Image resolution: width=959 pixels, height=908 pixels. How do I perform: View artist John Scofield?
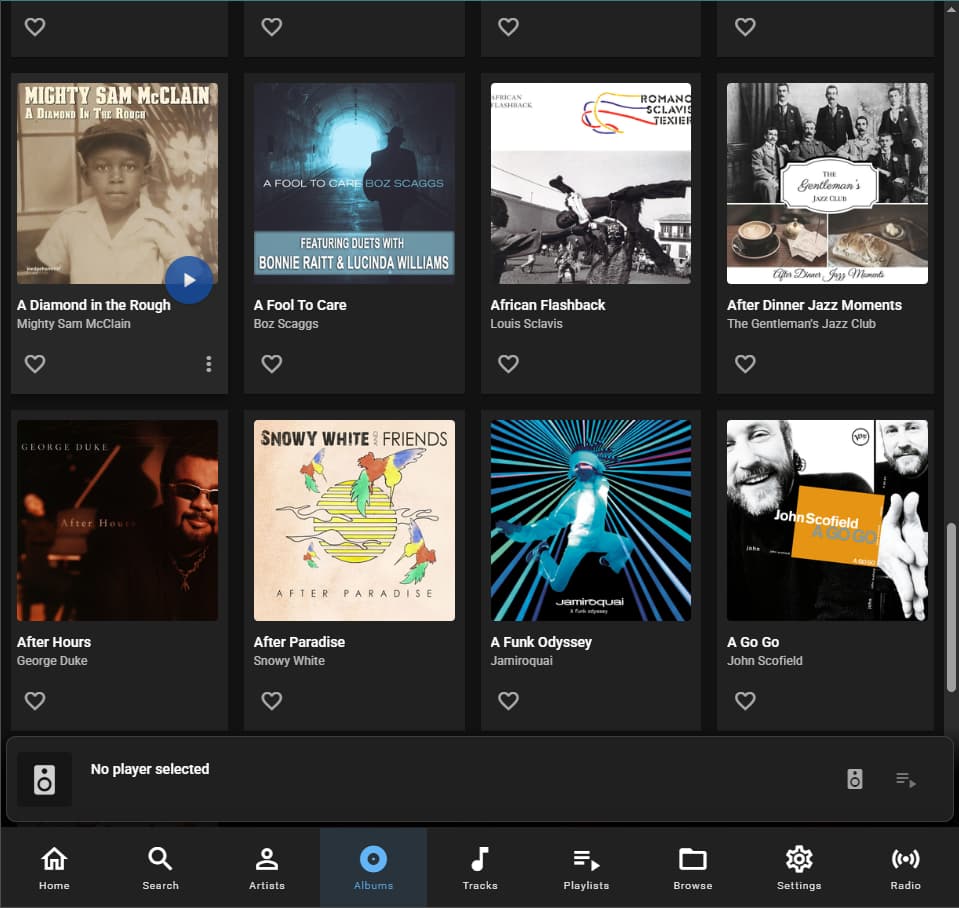click(765, 661)
